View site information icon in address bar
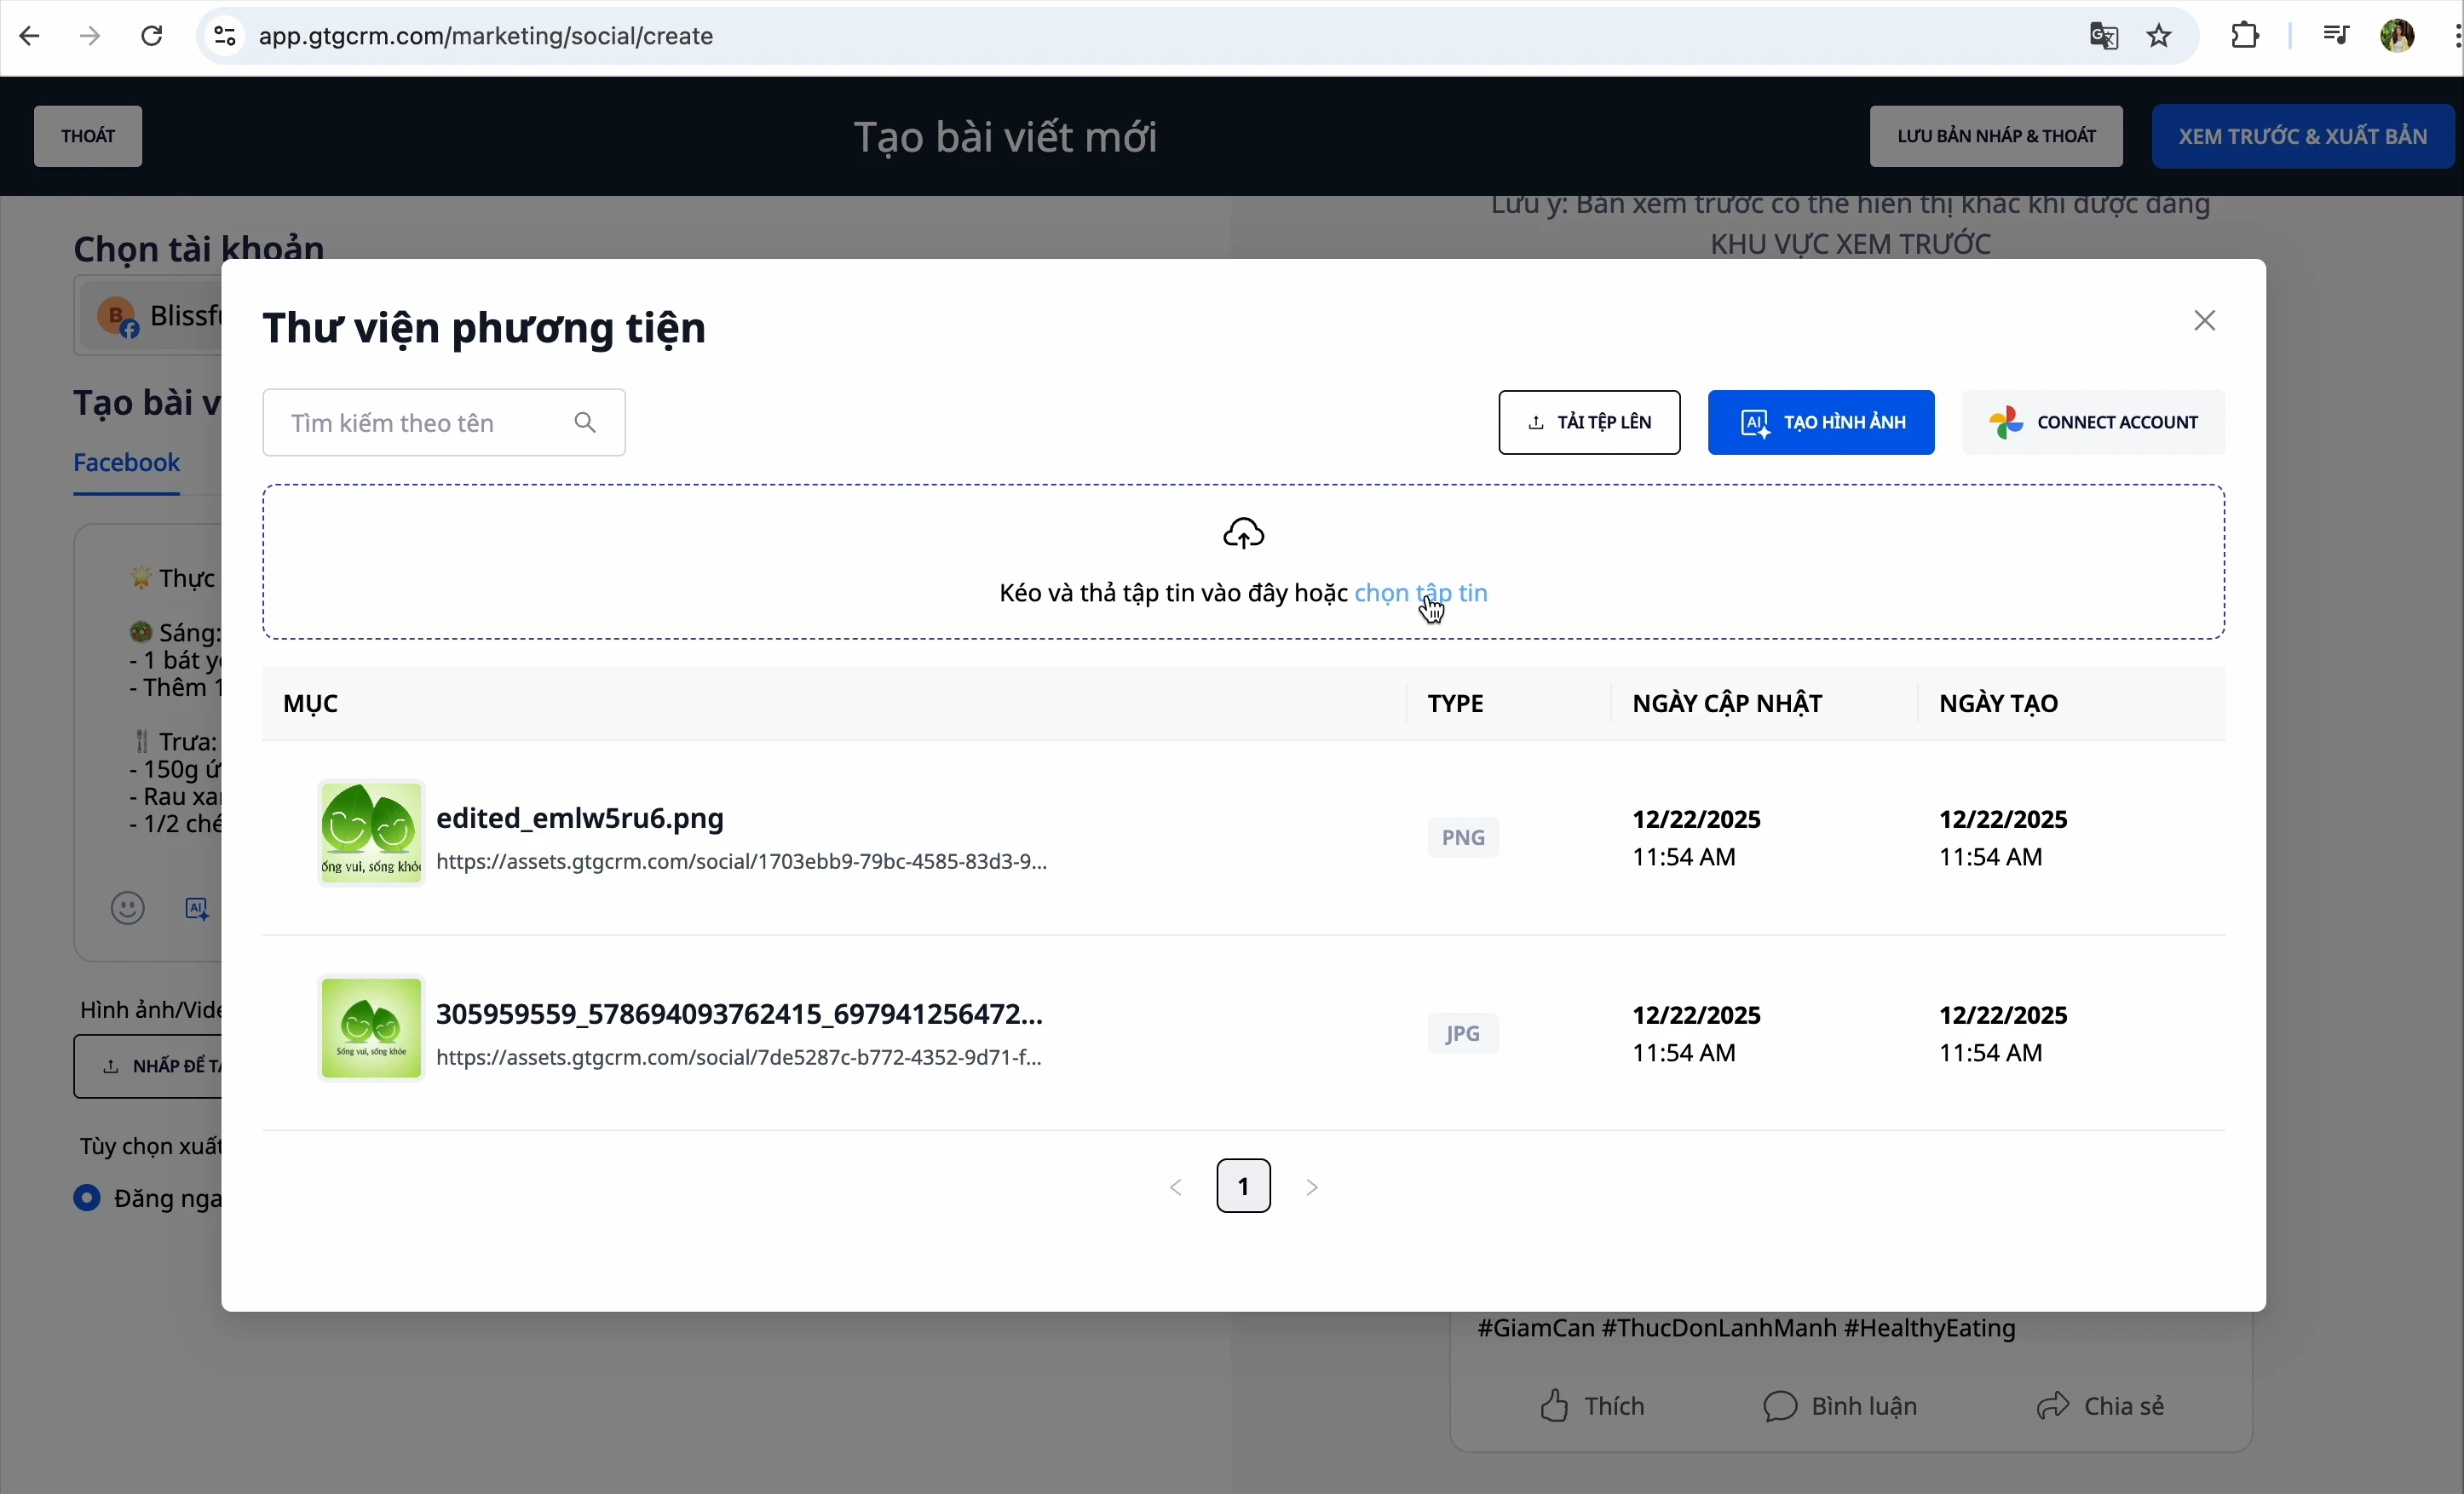This screenshot has width=2464, height=1494. [225, 37]
